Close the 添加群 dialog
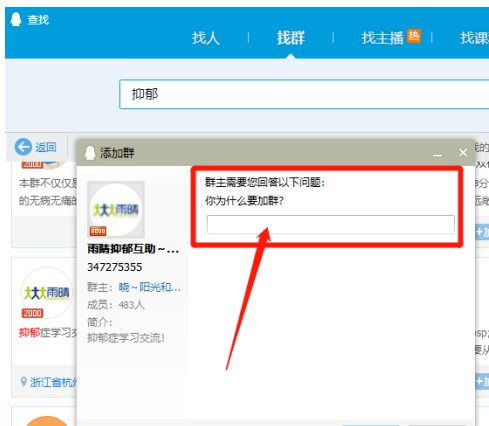Viewport: 489px width, 426px height. (x=463, y=153)
